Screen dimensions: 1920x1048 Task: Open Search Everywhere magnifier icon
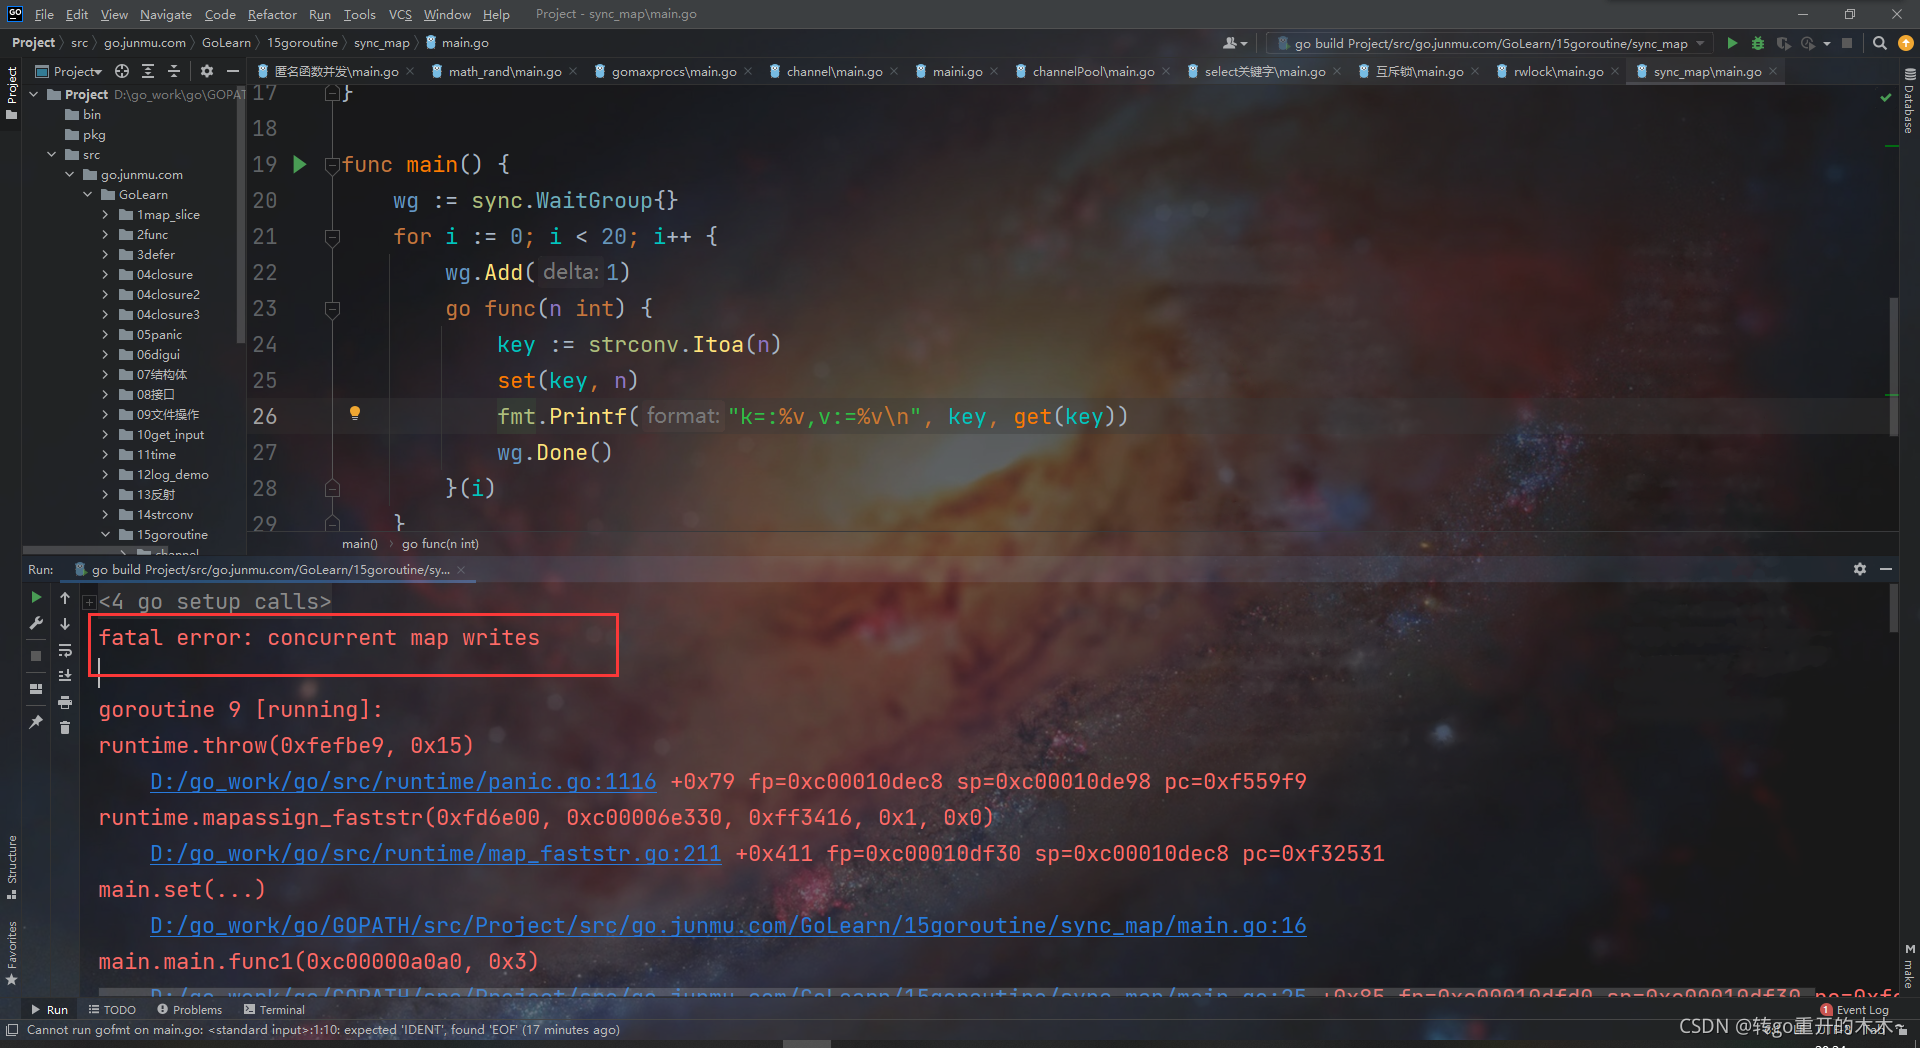click(x=1879, y=43)
